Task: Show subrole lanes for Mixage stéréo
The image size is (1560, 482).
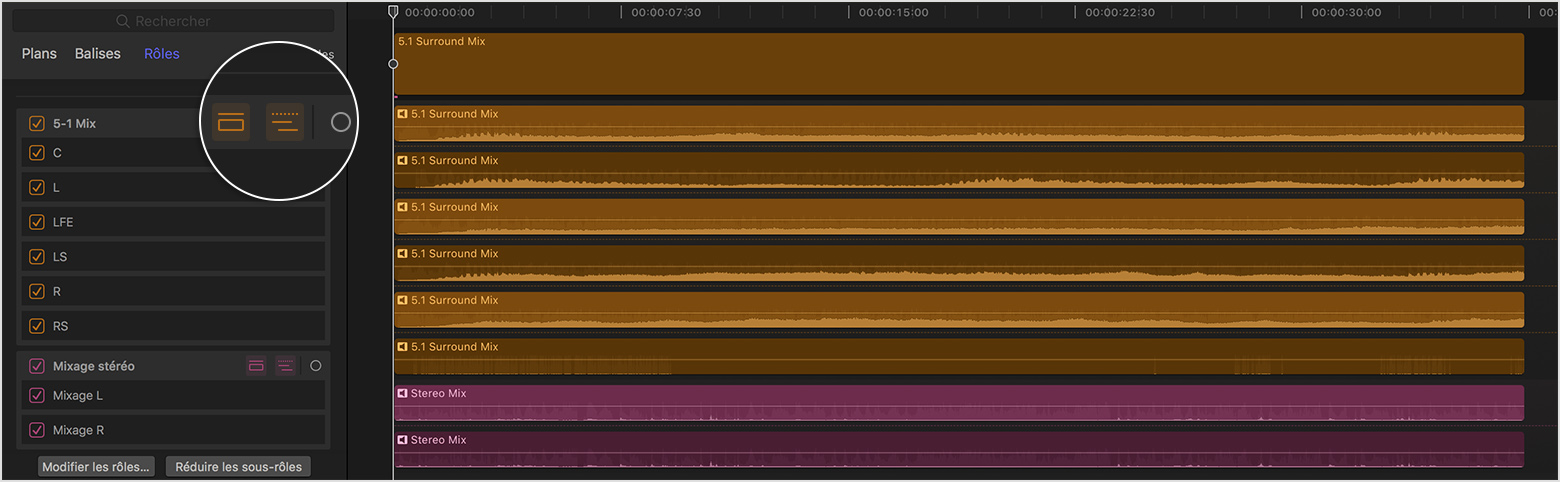Action: [x=286, y=366]
